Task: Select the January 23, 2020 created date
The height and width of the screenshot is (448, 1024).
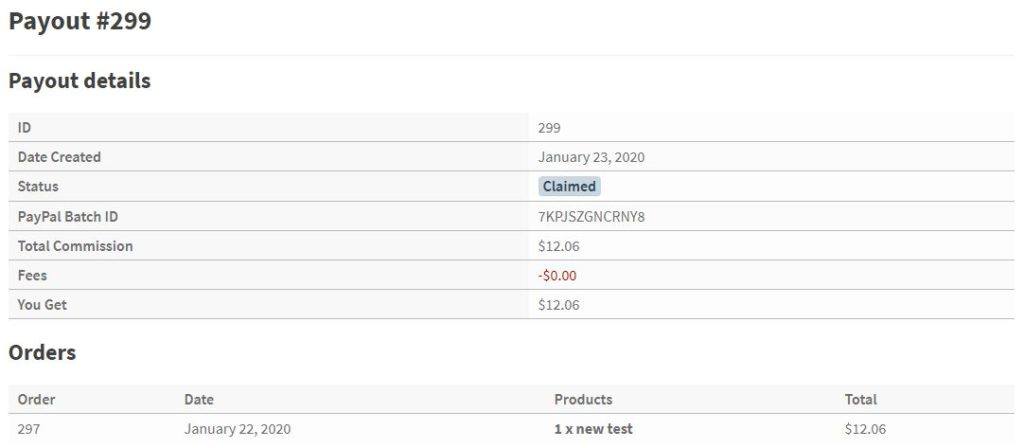Action: coord(591,157)
